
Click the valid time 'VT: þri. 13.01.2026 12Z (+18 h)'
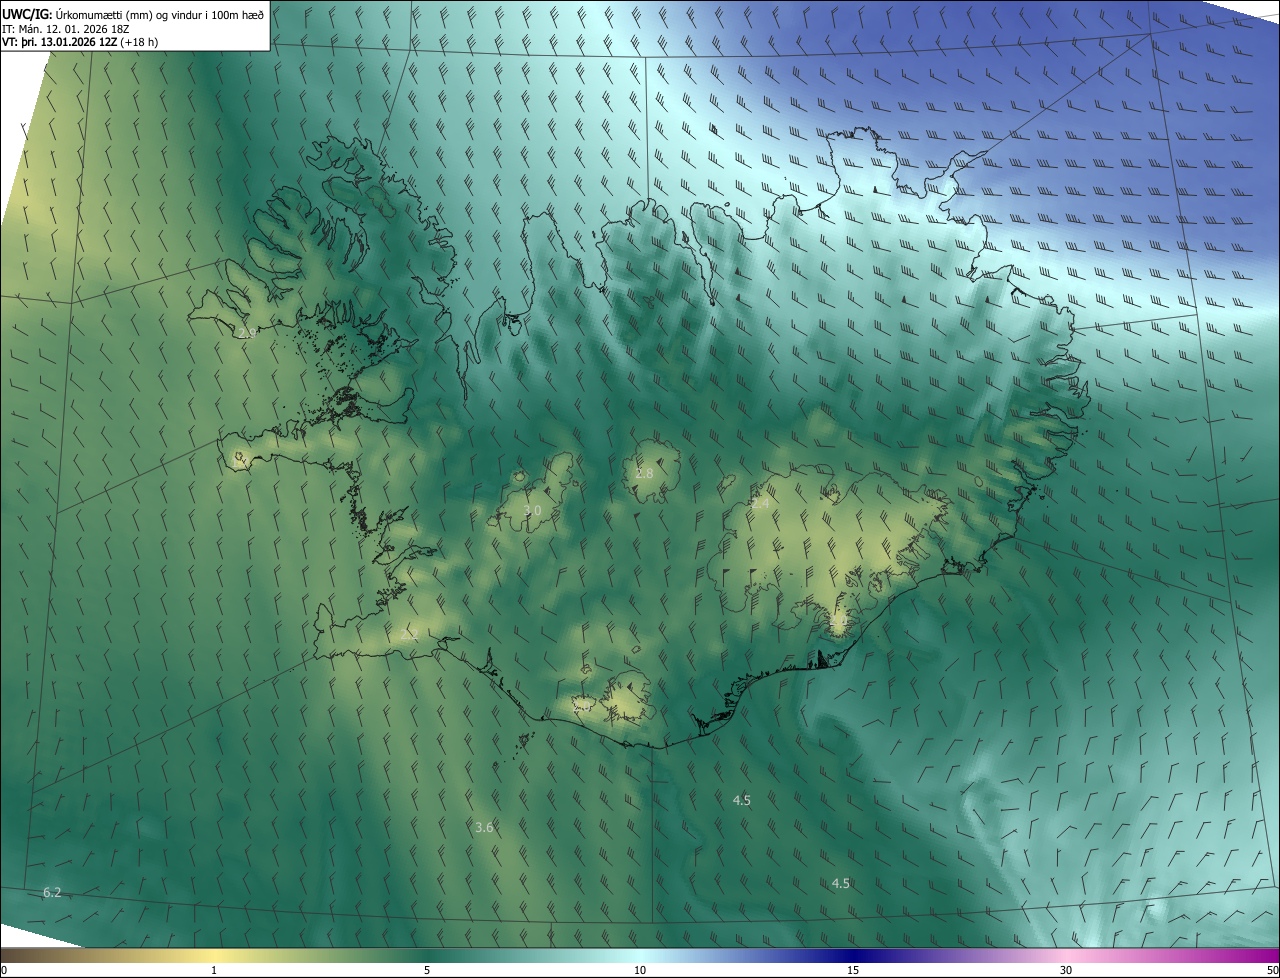(x=80, y=42)
